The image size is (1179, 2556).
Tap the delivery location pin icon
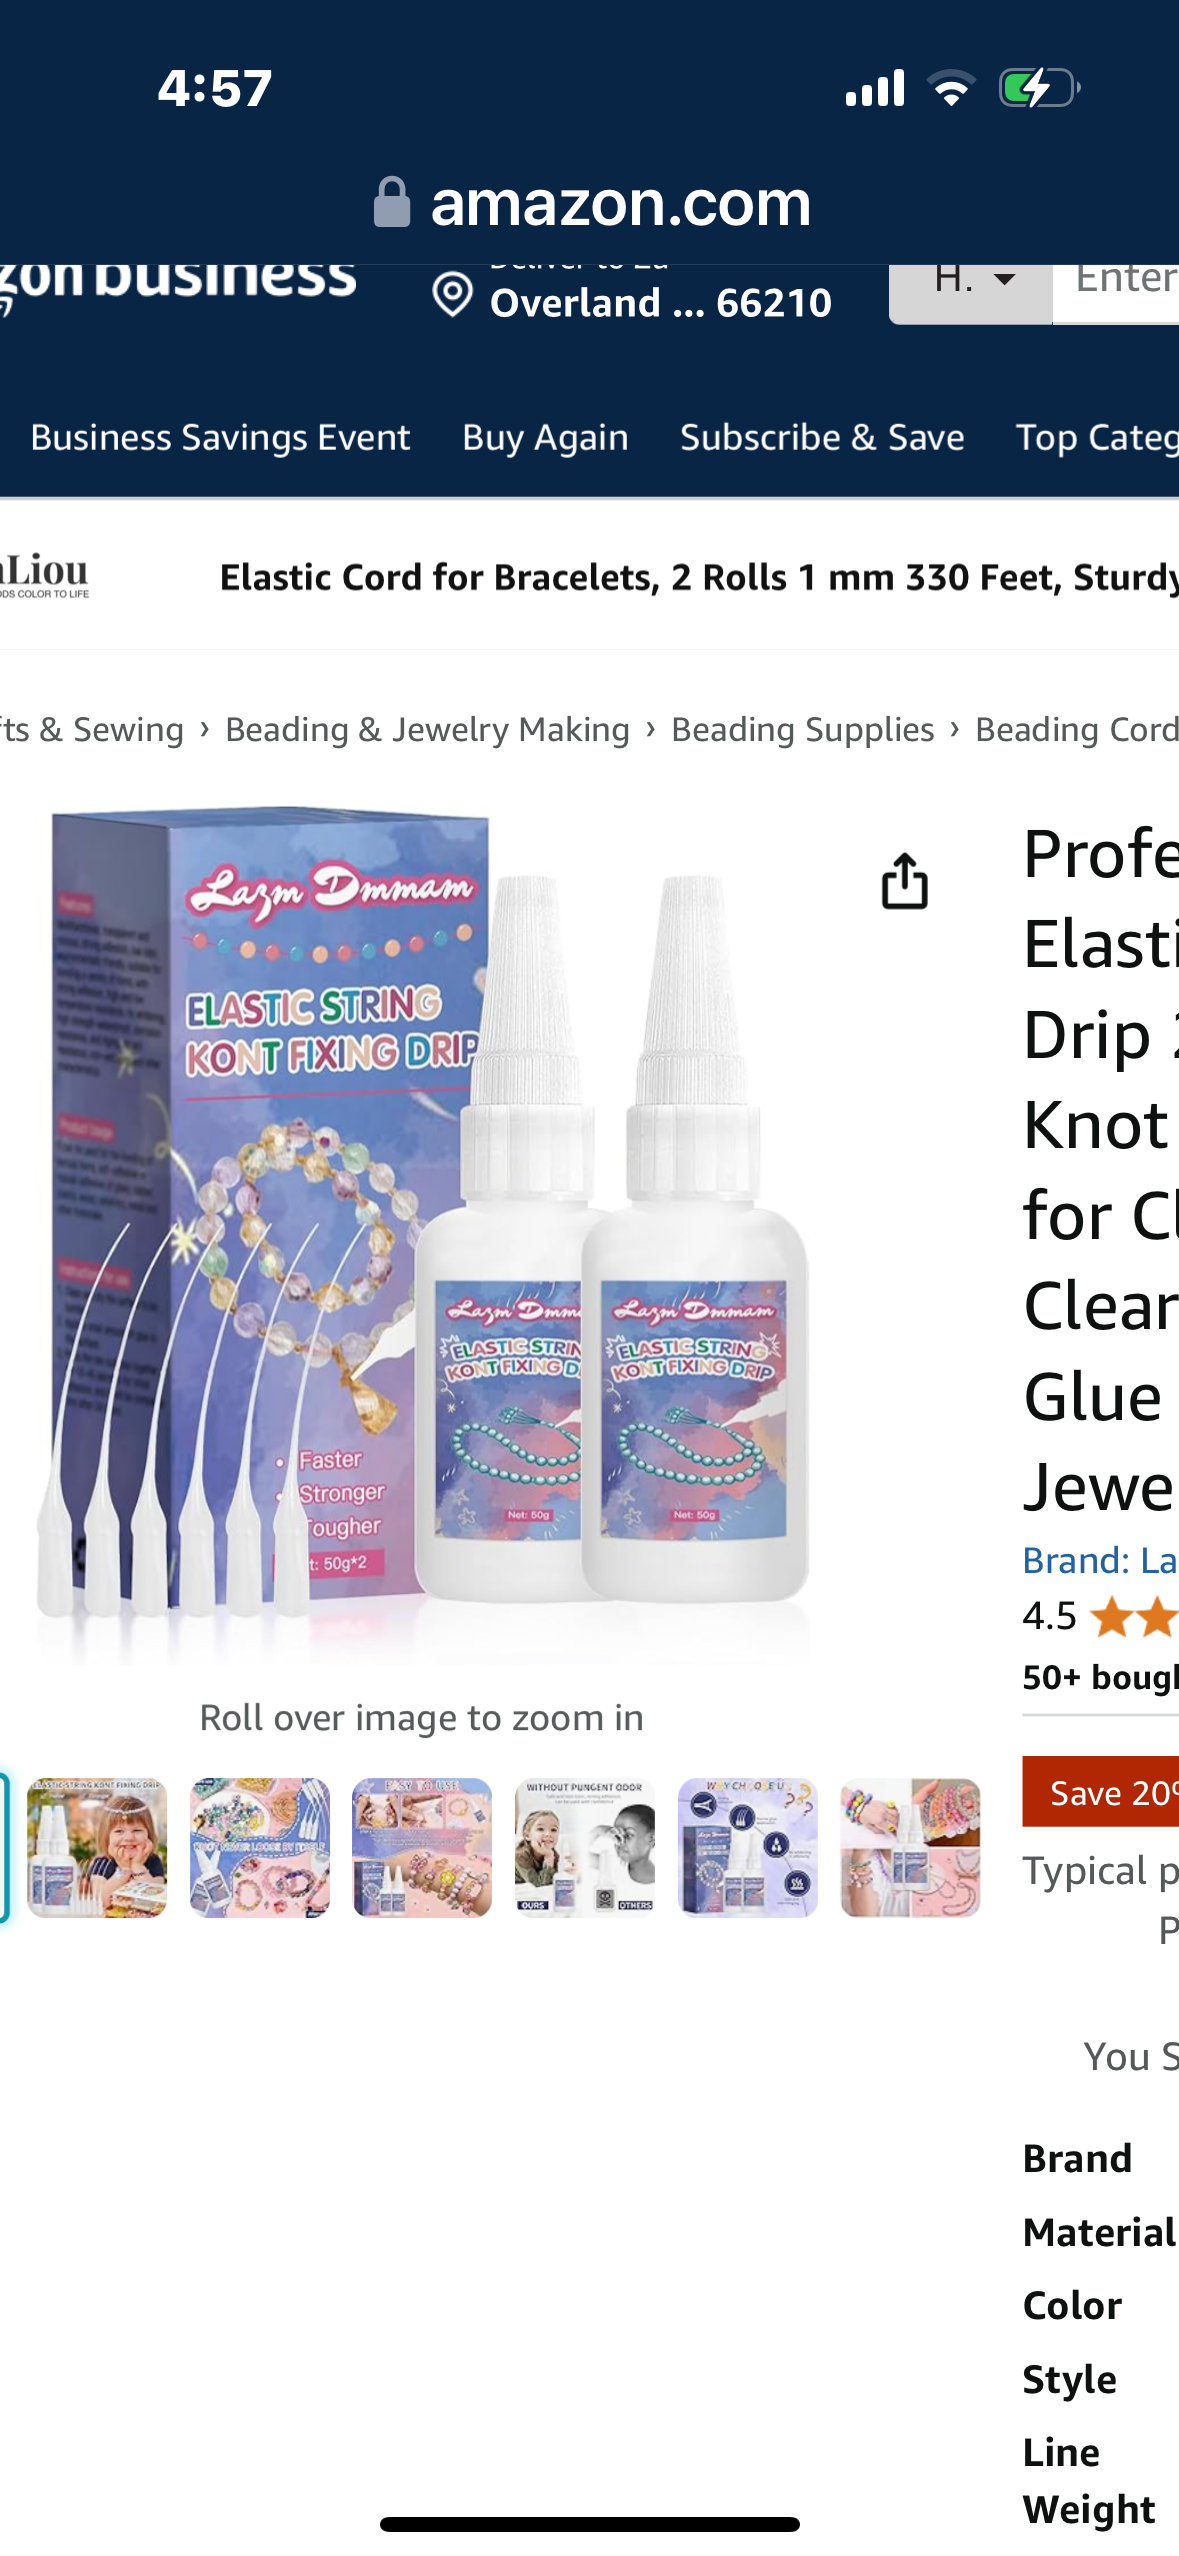point(452,295)
